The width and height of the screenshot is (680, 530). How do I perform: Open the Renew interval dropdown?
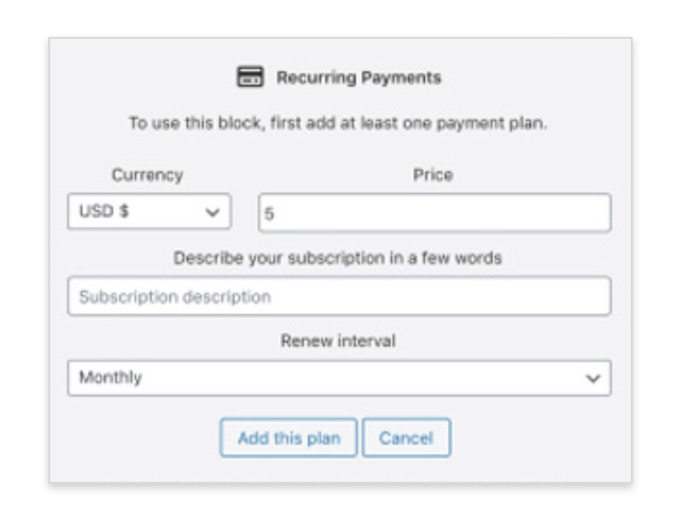point(340,378)
